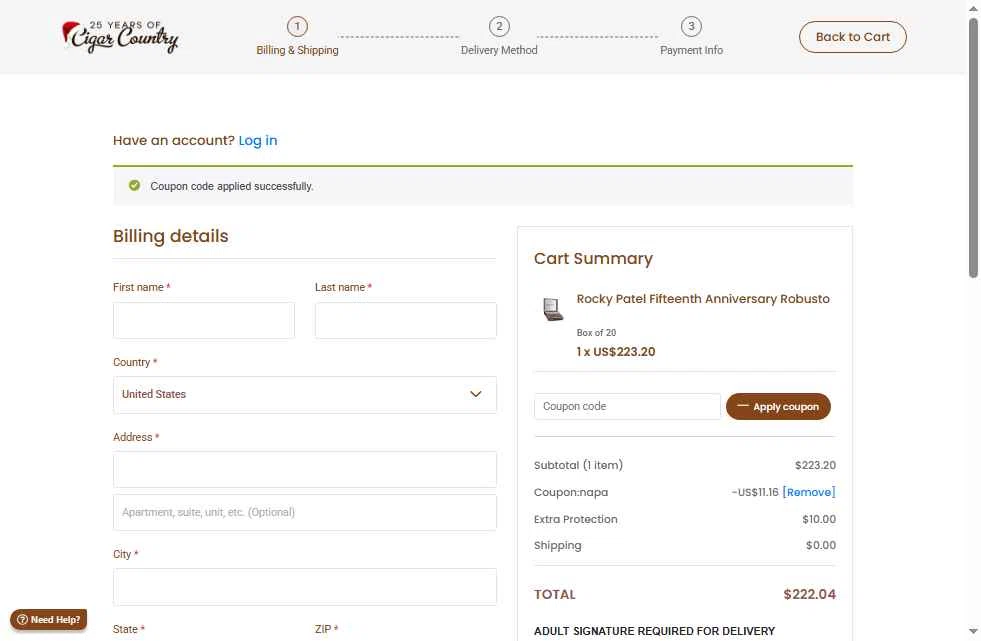The height and width of the screenshot is (641, 981).
Task: Click the Country dropdown chevron arrow
Action: pos(475,394)
